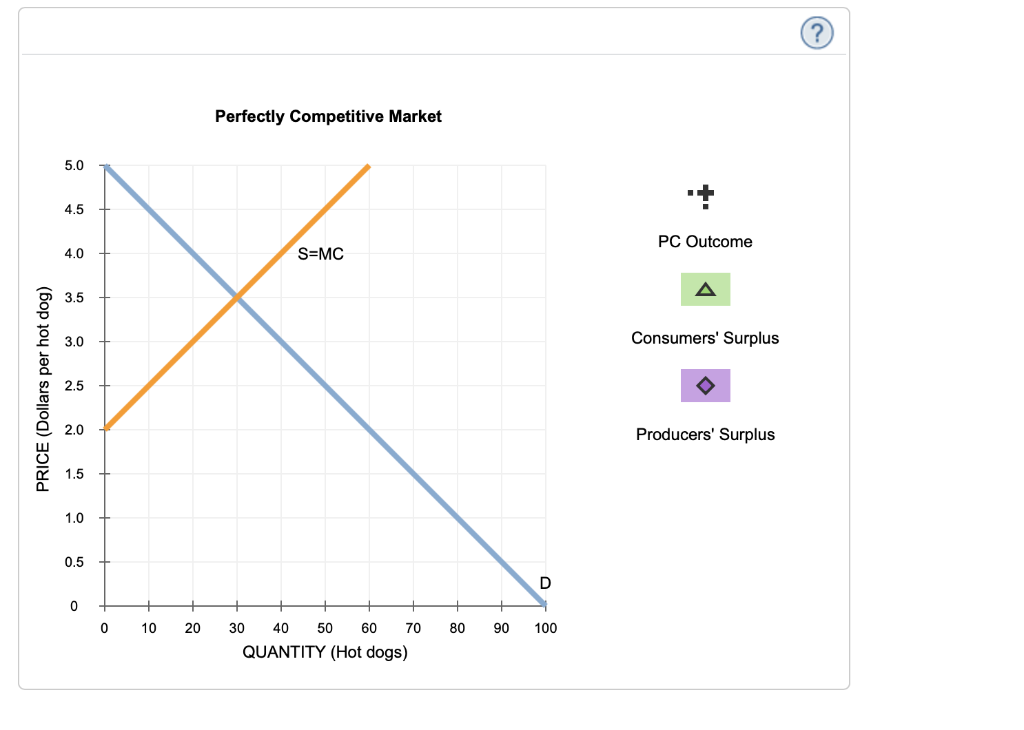
Task: Click the Perfectly Competitive Market chart title
Action: (328, 116)
